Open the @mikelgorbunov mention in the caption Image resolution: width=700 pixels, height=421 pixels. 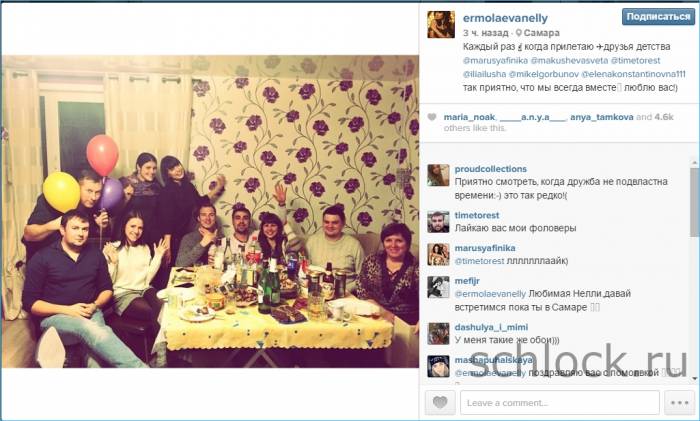(543, 74)
